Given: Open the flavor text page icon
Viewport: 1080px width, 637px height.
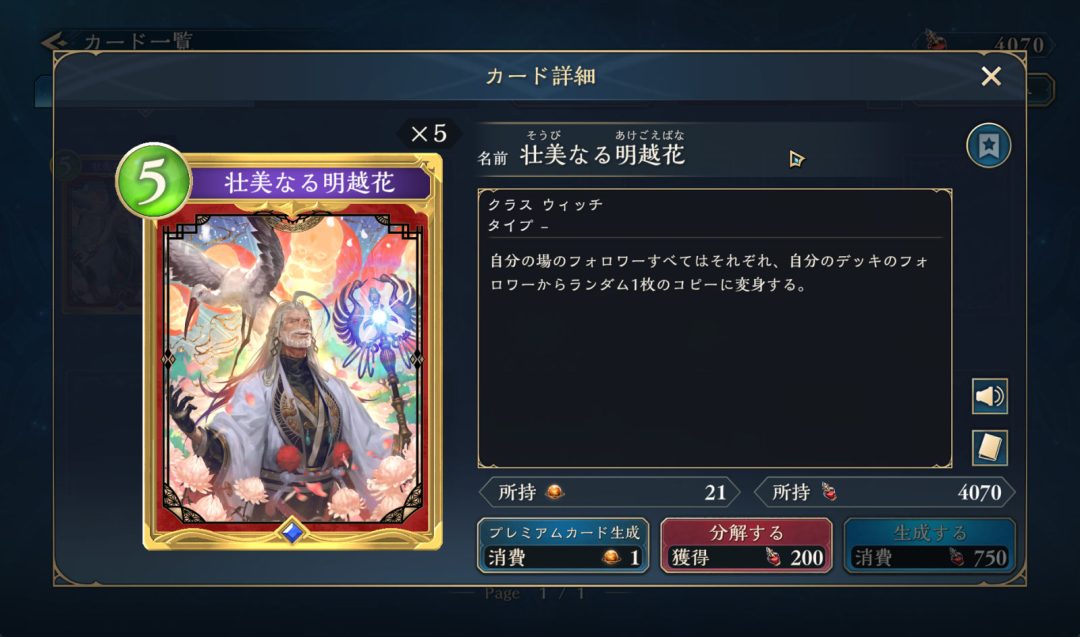Looking at the screenshot, I should tap(990, 448).
